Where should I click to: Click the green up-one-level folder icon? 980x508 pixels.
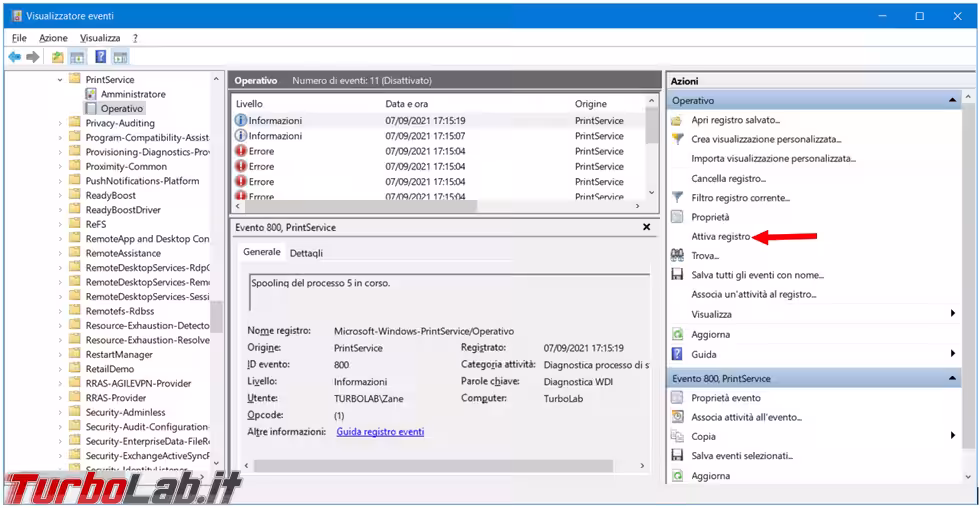click(57, 57)
